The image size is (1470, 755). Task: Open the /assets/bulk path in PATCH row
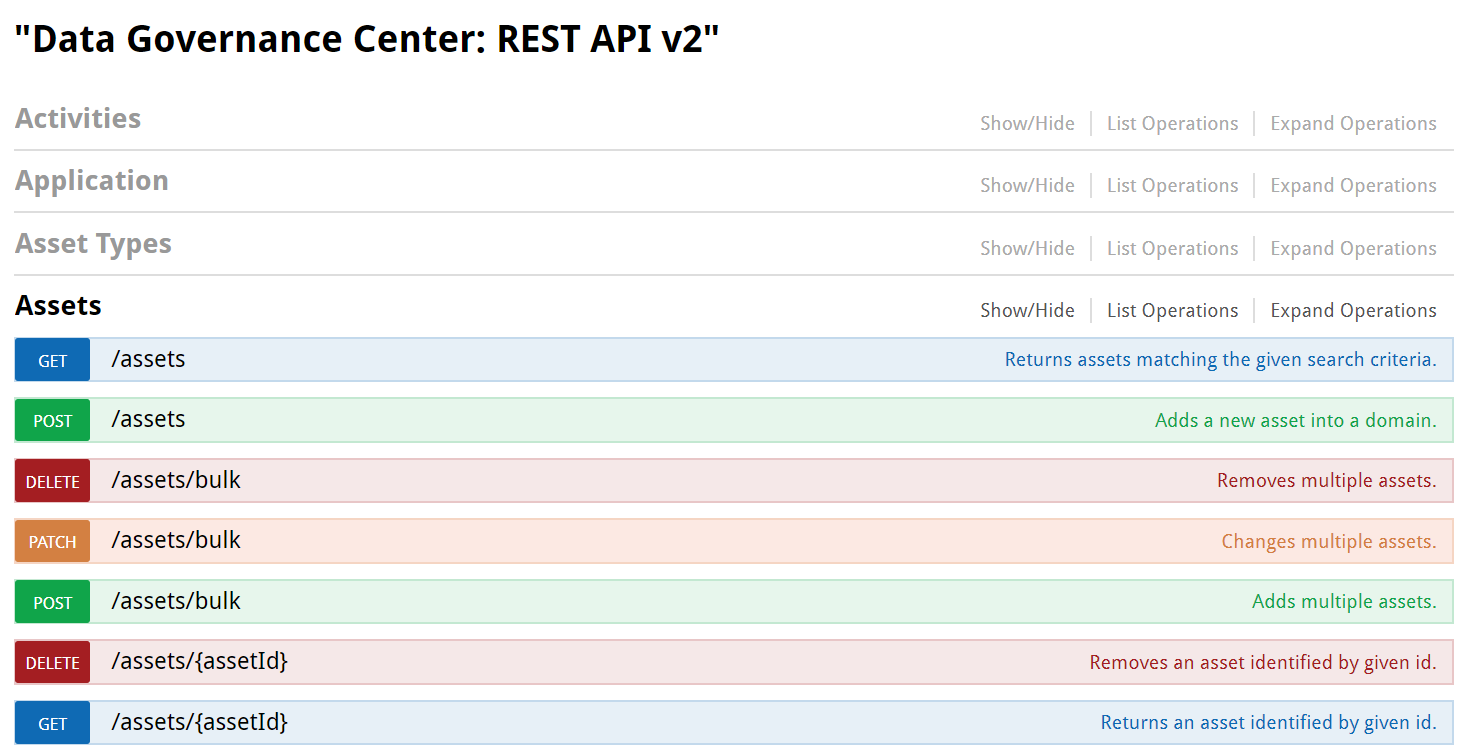[176, 540]
